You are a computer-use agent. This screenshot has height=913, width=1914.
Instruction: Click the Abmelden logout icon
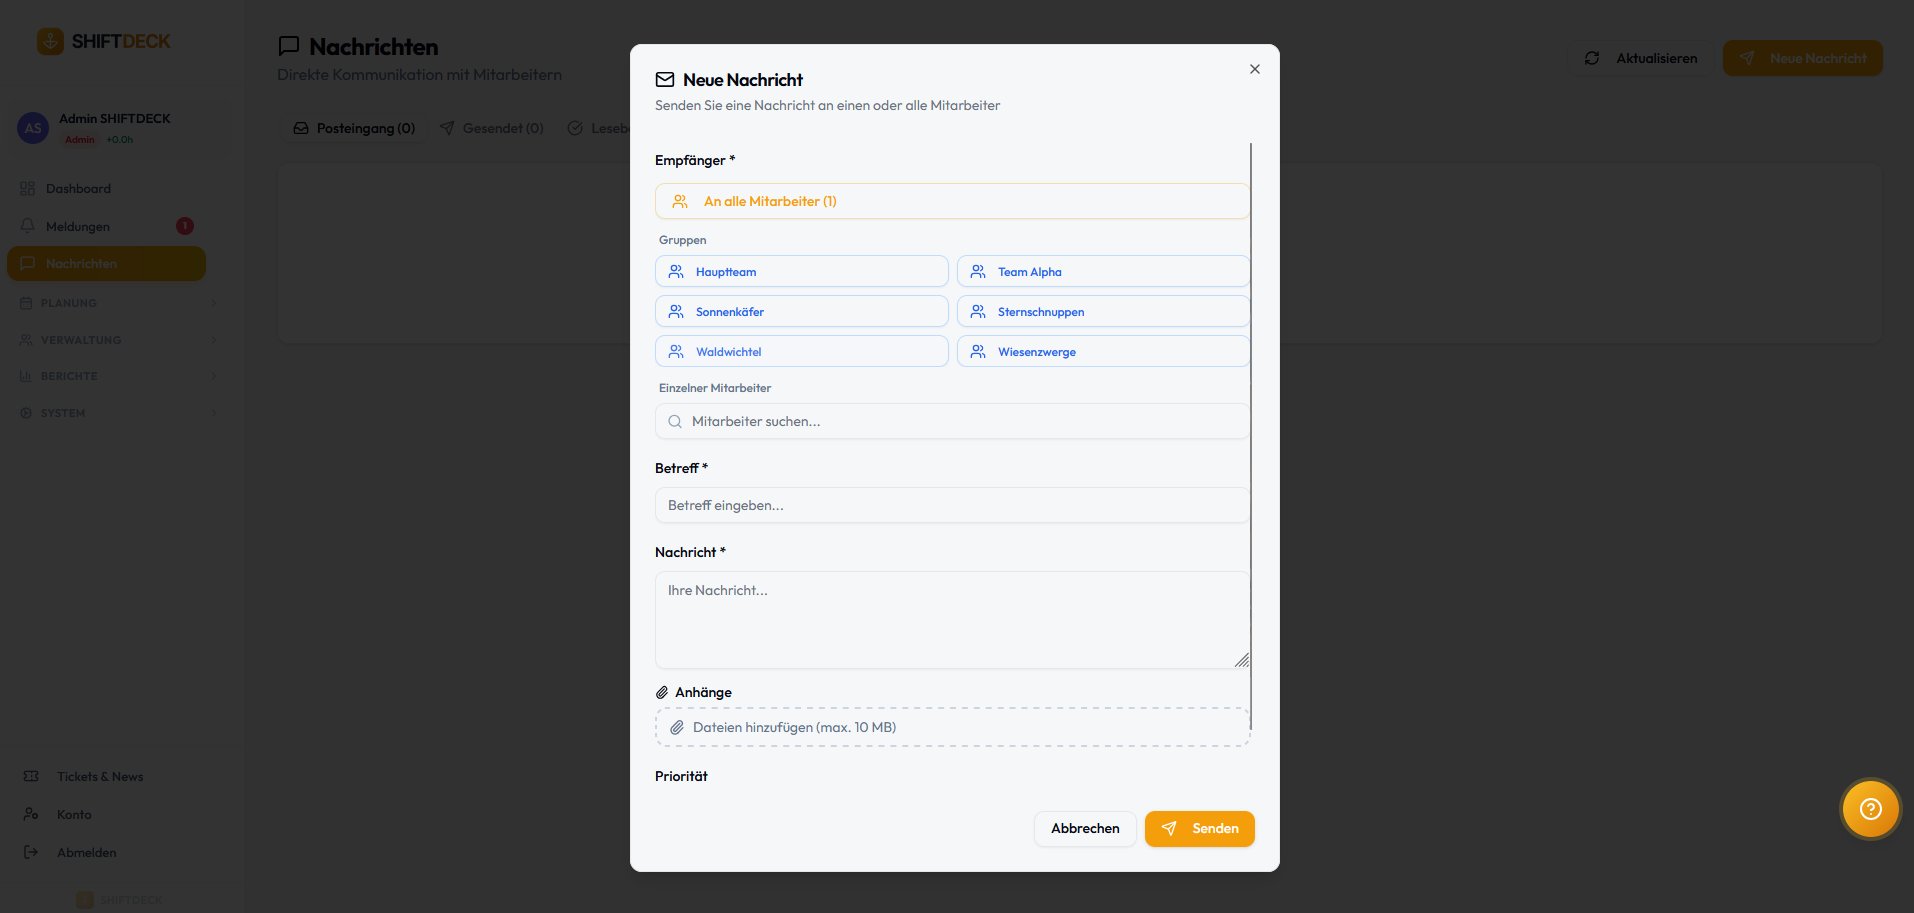(31, 852)
